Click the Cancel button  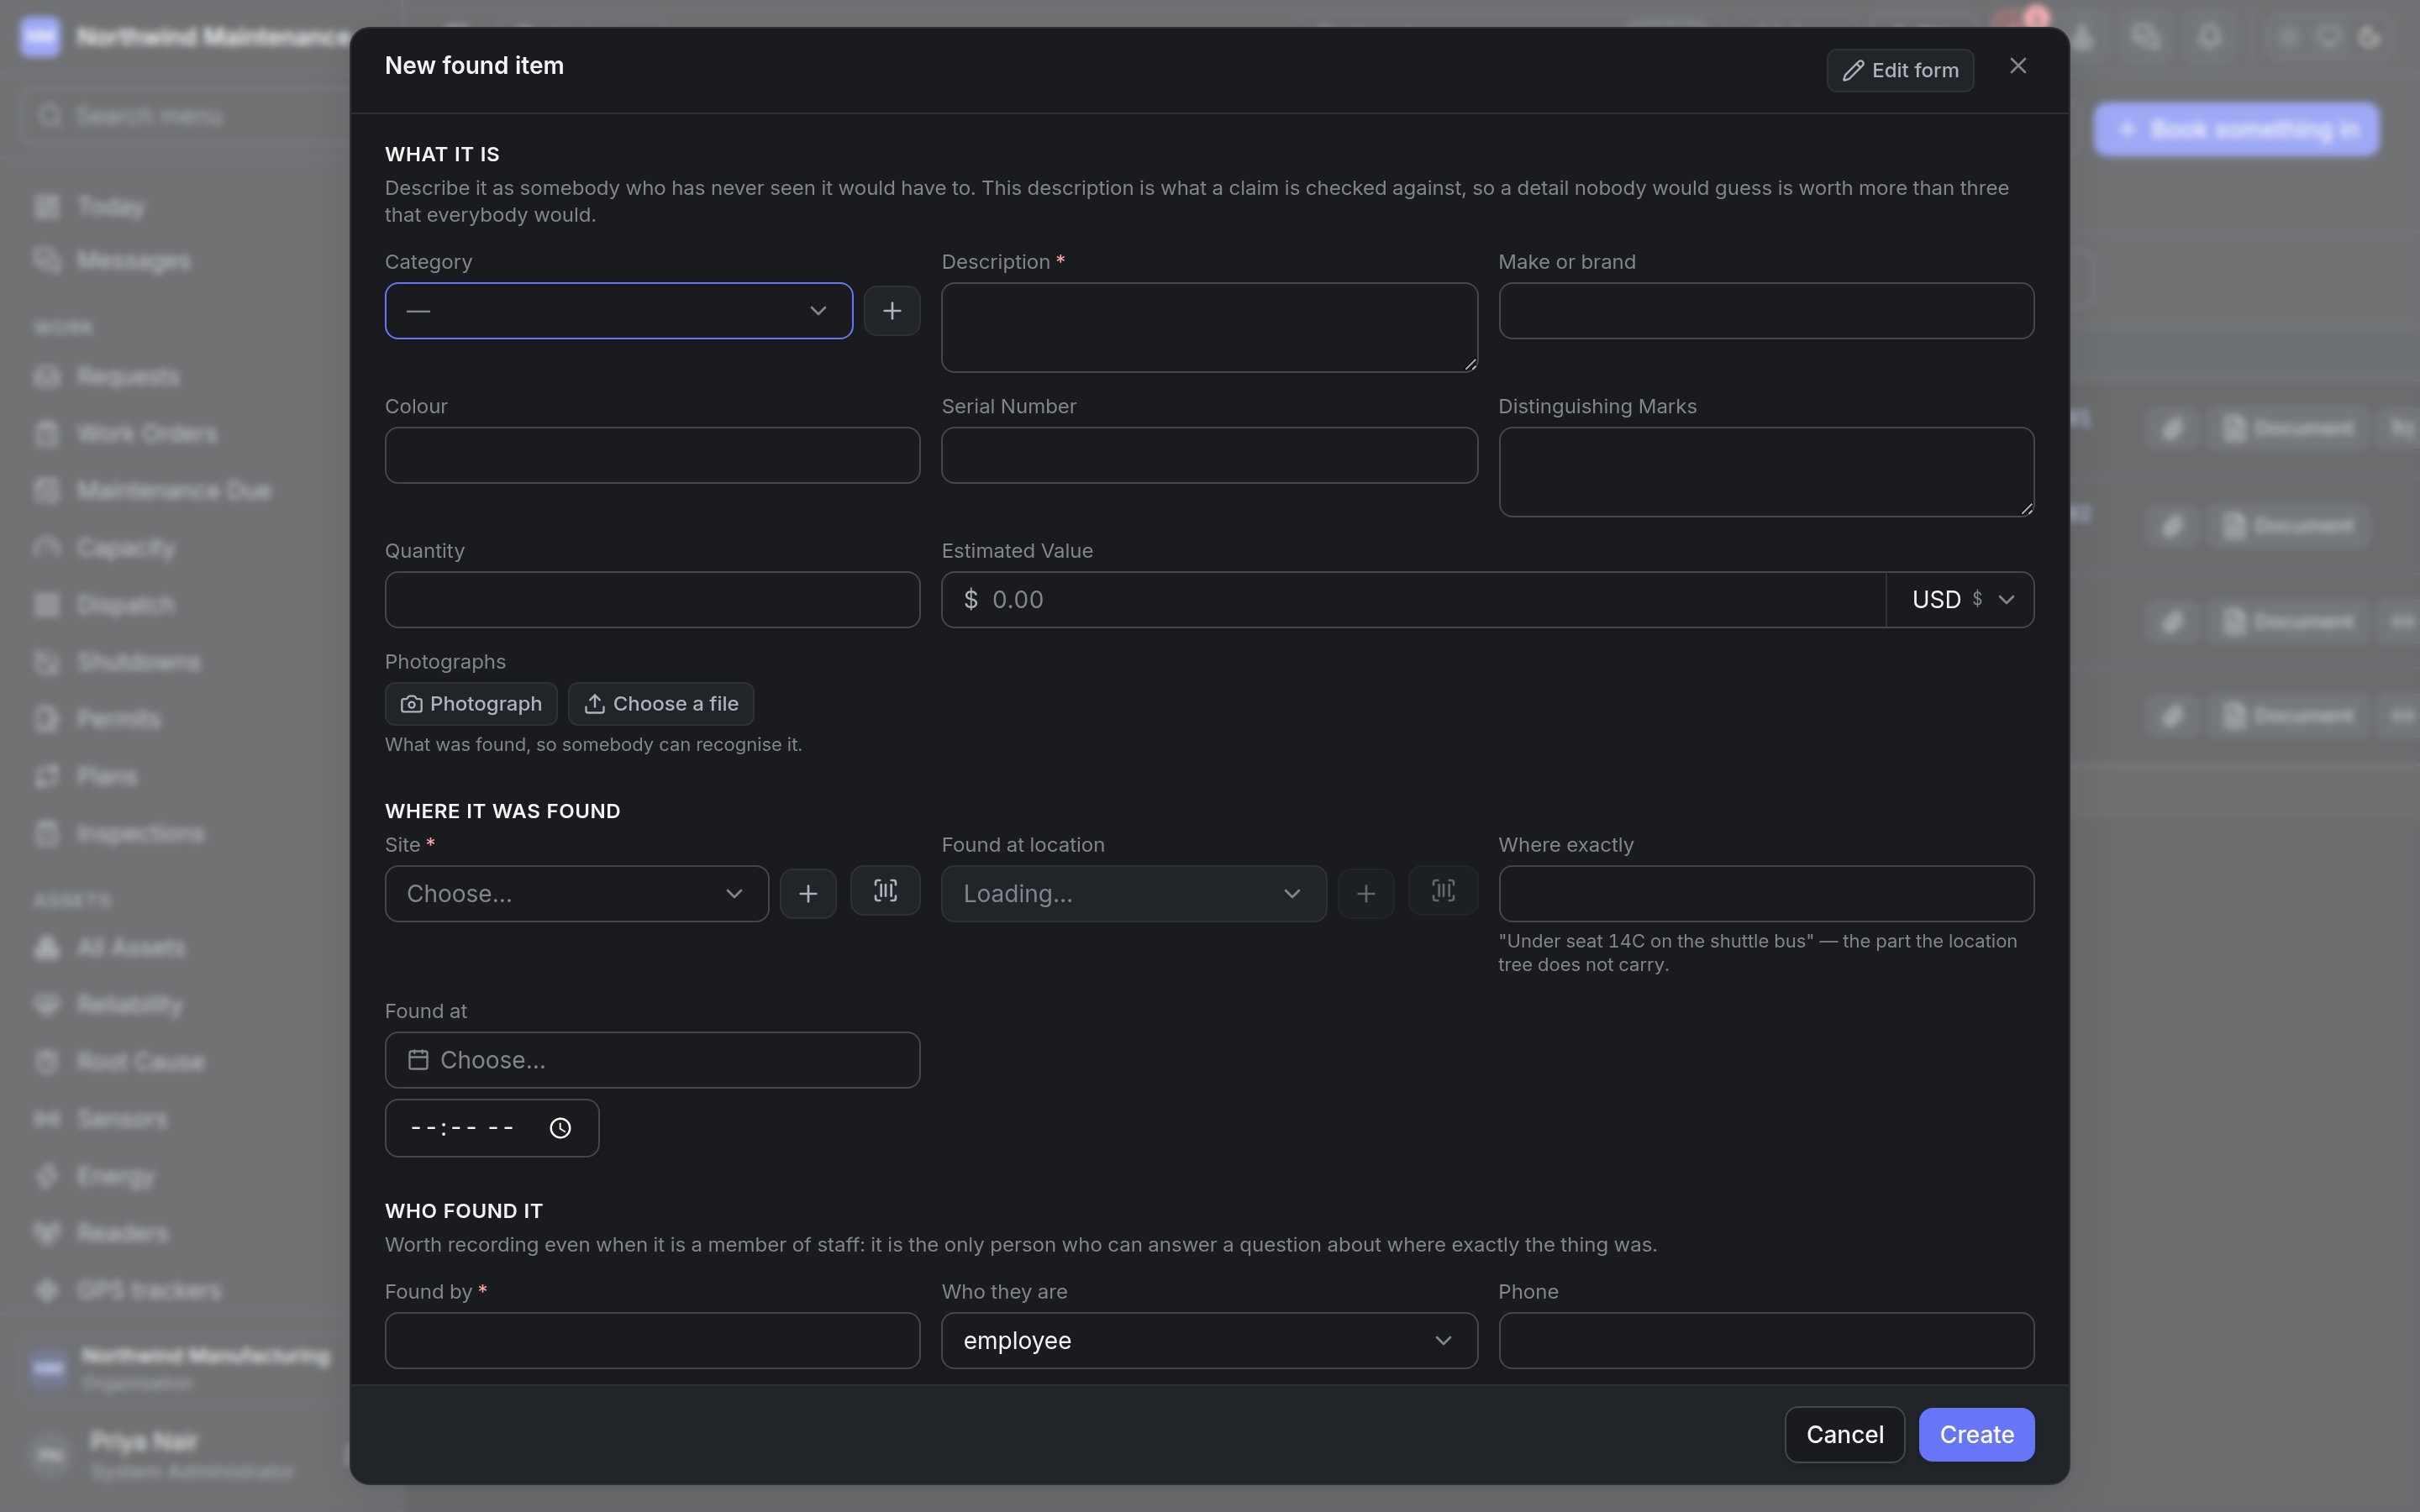coord(1844,1435)
